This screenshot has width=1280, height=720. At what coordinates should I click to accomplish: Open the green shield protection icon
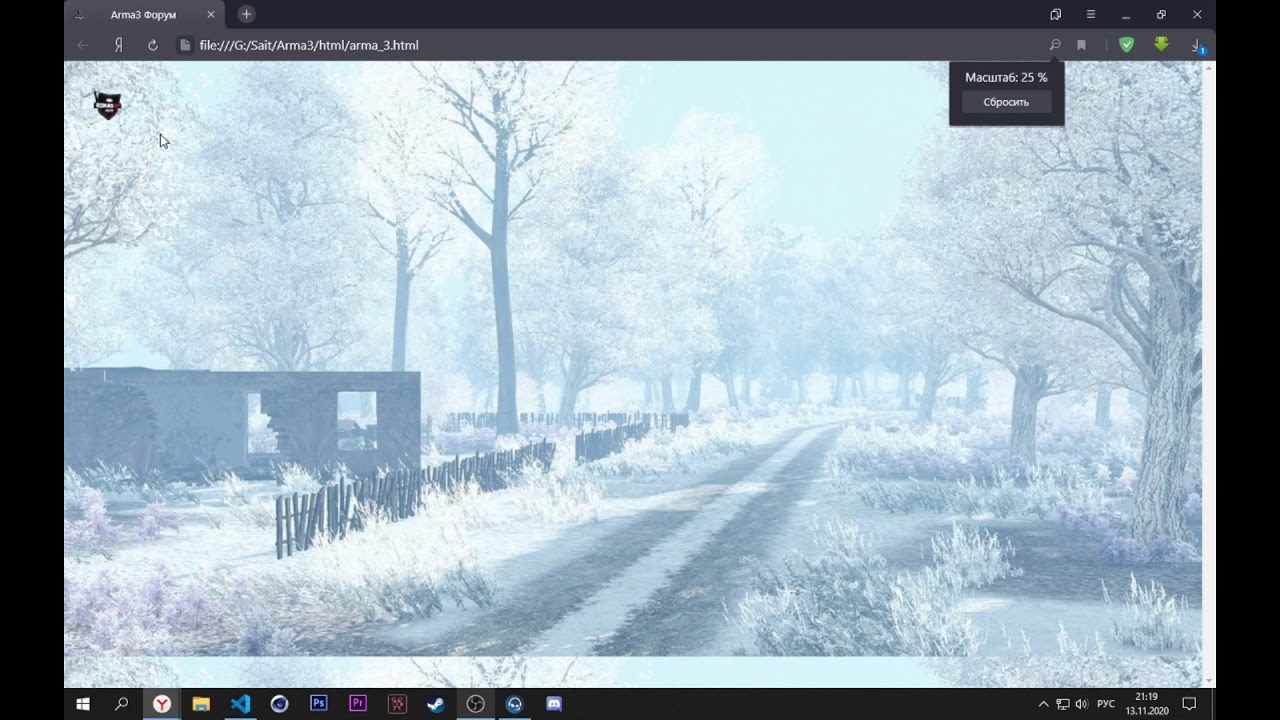(x=1126, y=45)
